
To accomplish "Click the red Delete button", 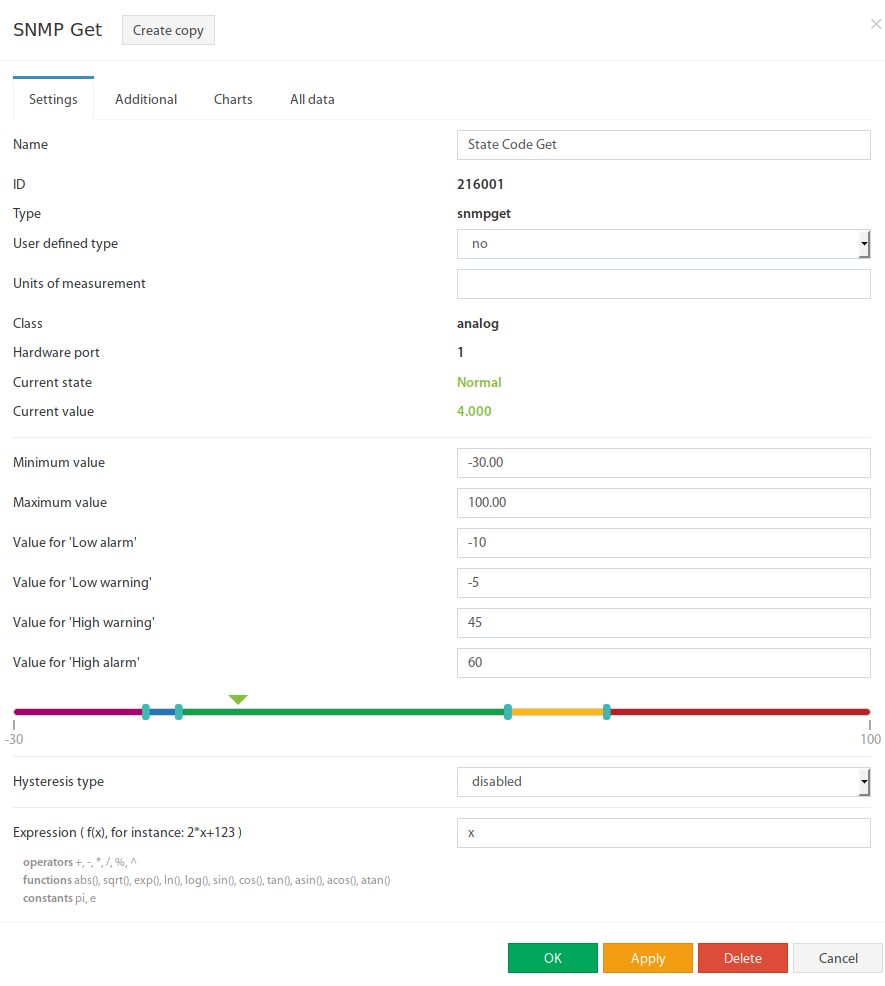I will coord(742,958).
